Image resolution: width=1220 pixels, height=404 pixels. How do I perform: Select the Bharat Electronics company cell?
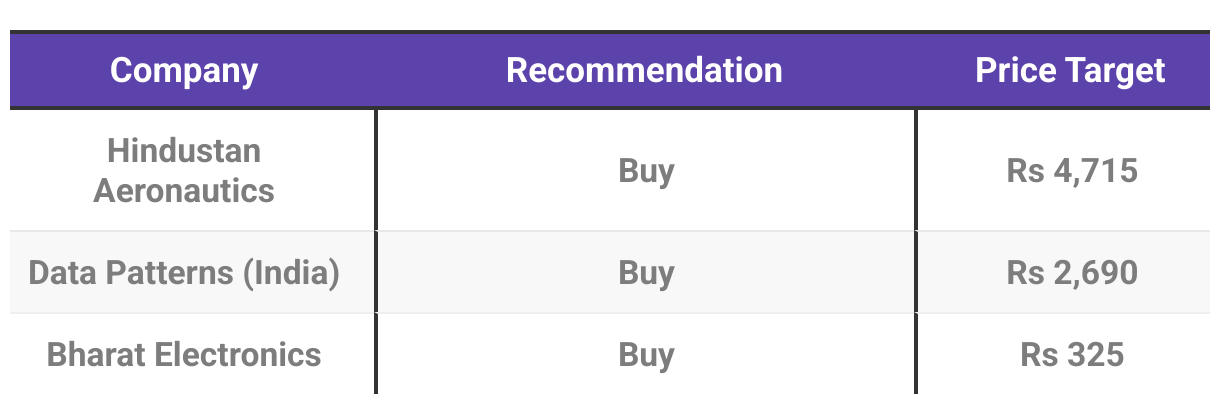pos(184,355)
